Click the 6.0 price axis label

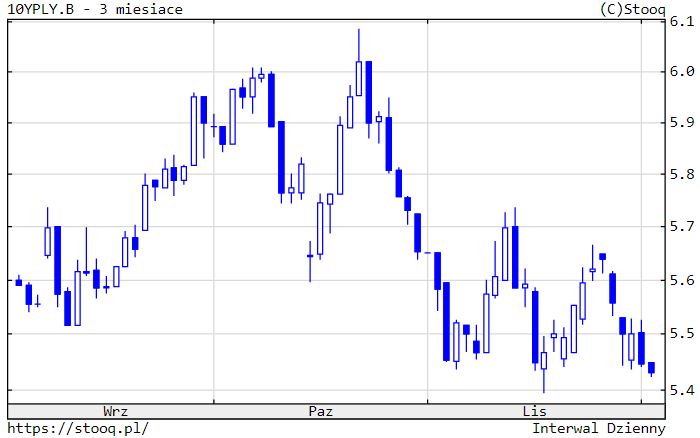click(x=681, y=72)
